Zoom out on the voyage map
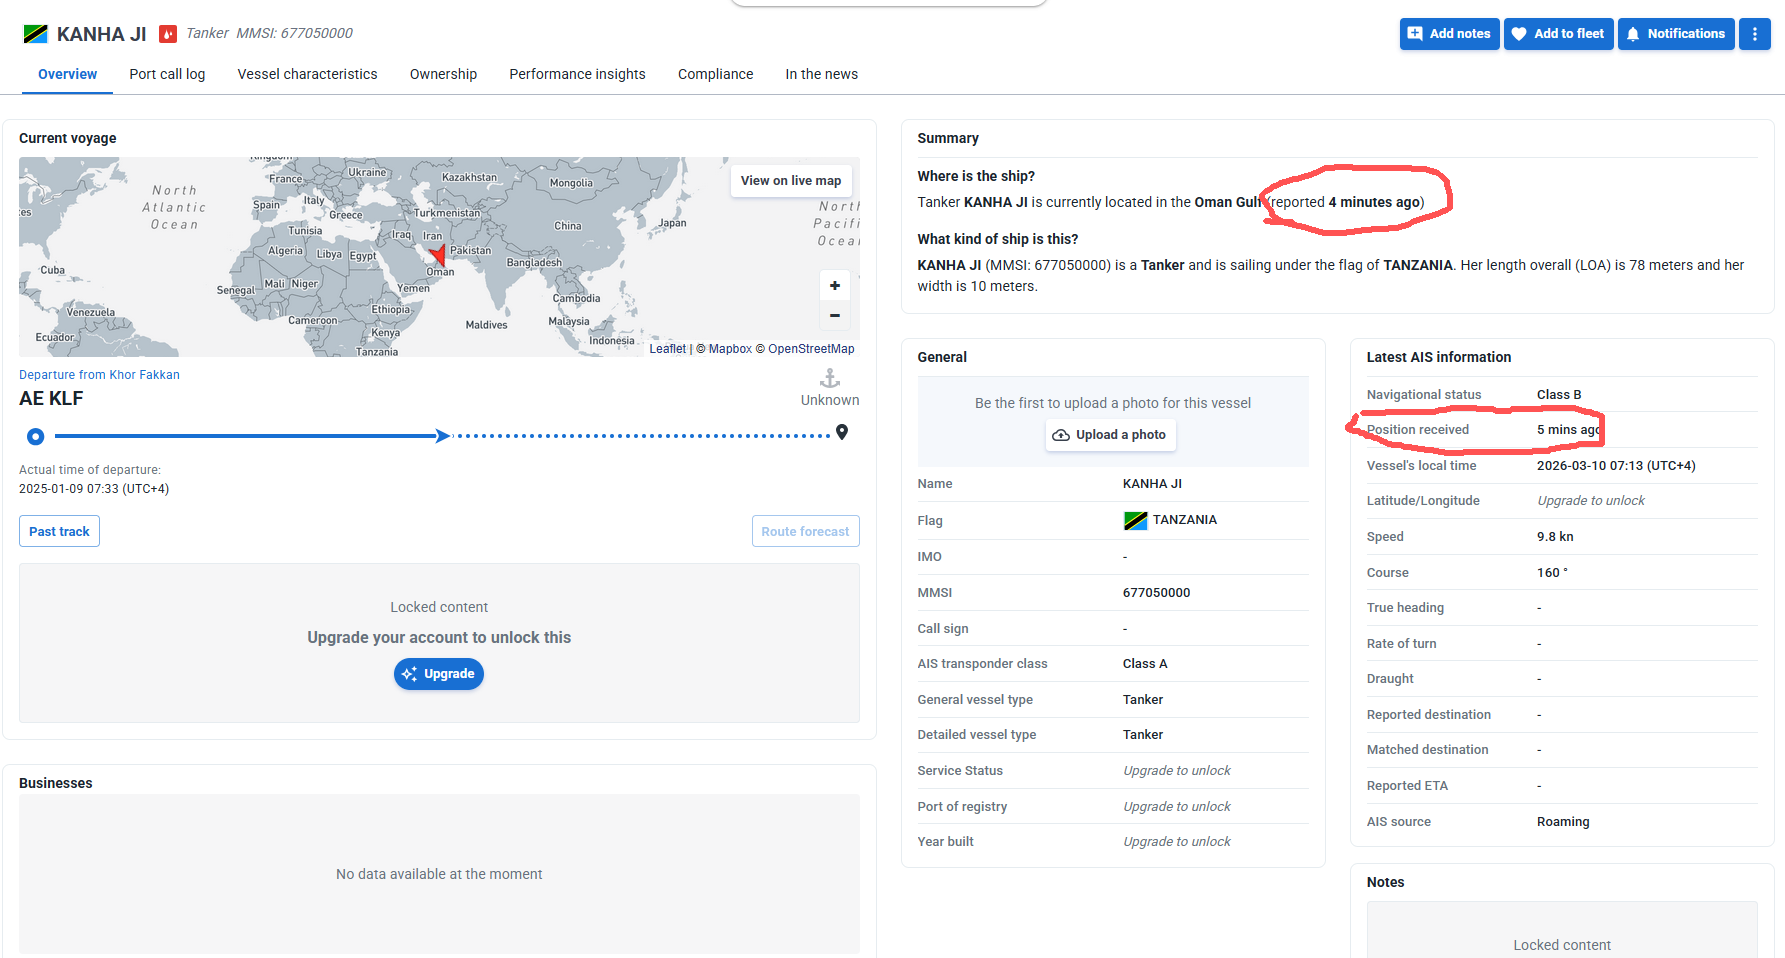 pos(834,316)
